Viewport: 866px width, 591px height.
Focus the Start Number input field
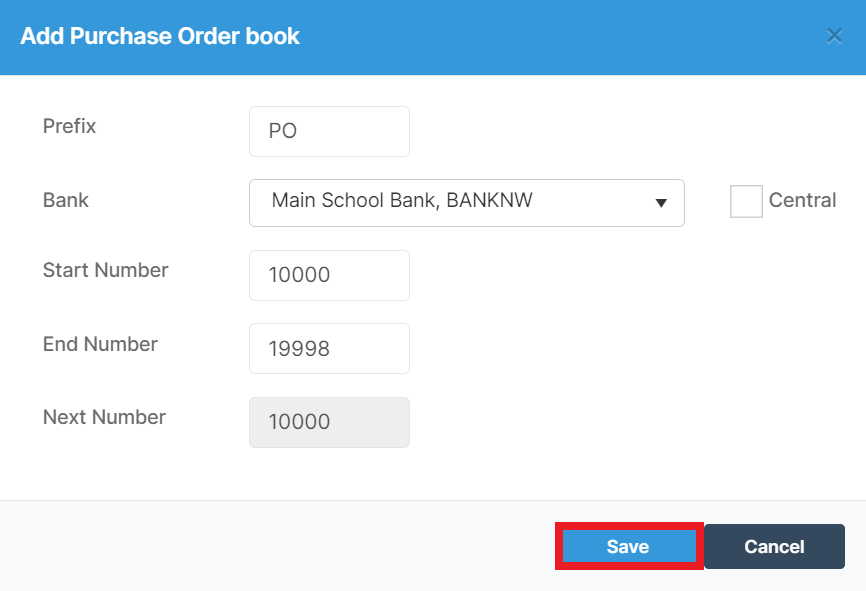coord(329,276)
